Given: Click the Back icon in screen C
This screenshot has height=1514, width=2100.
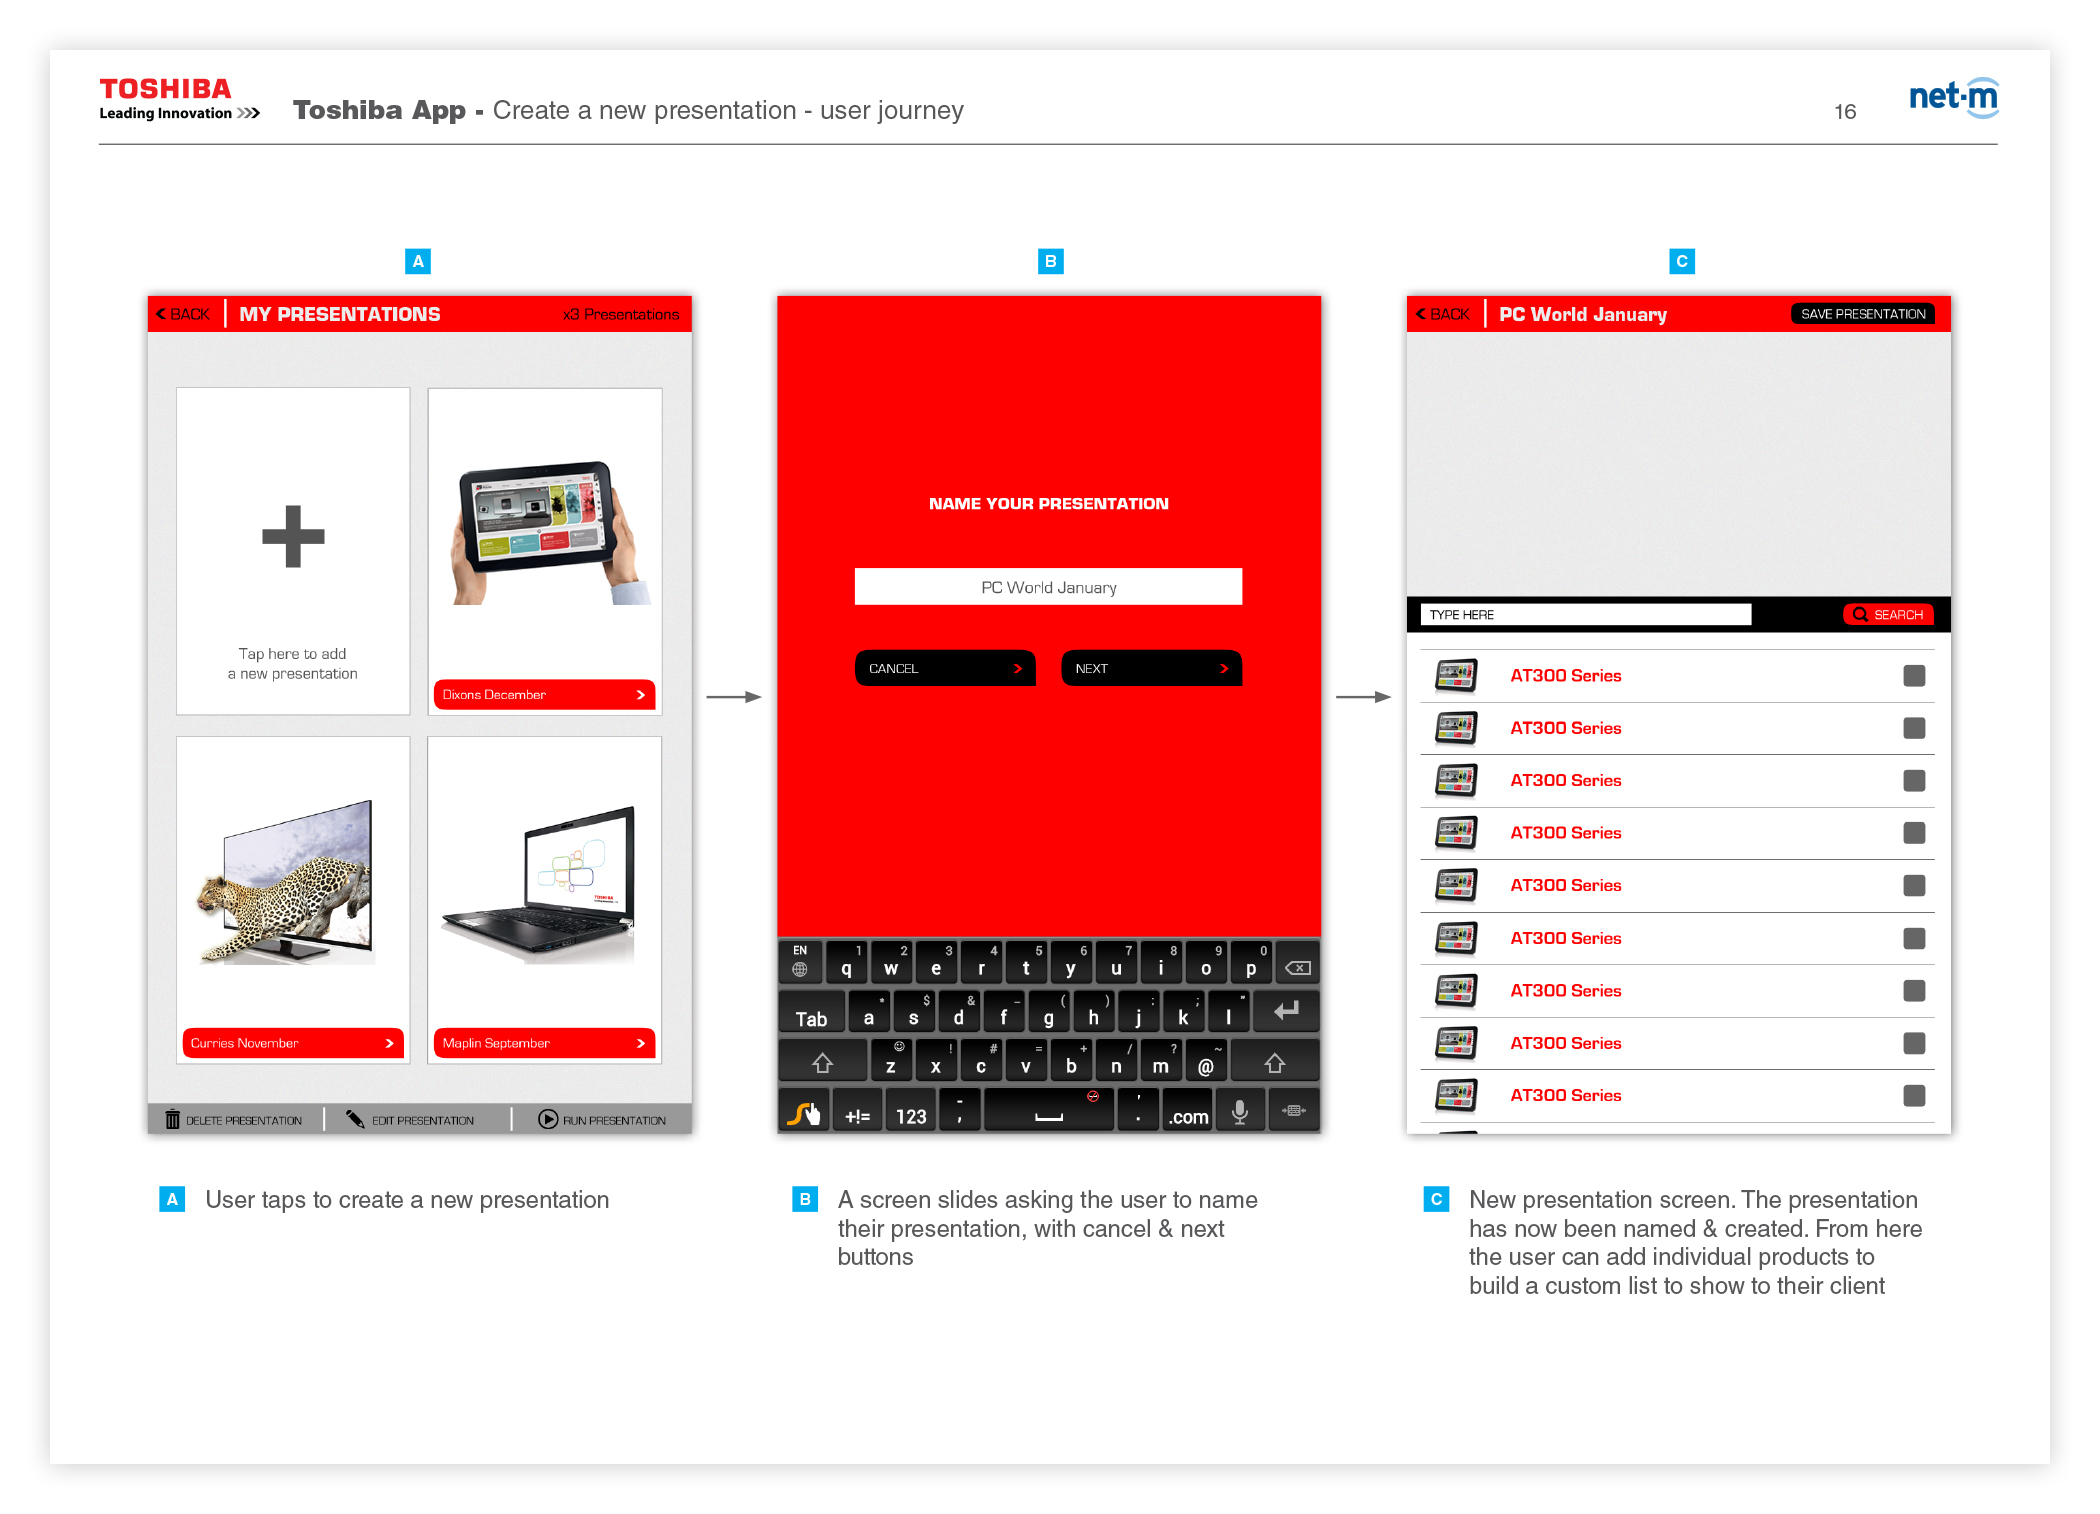Looking at the screenshot, I should pyautogui.click(x=1446, y=316).
